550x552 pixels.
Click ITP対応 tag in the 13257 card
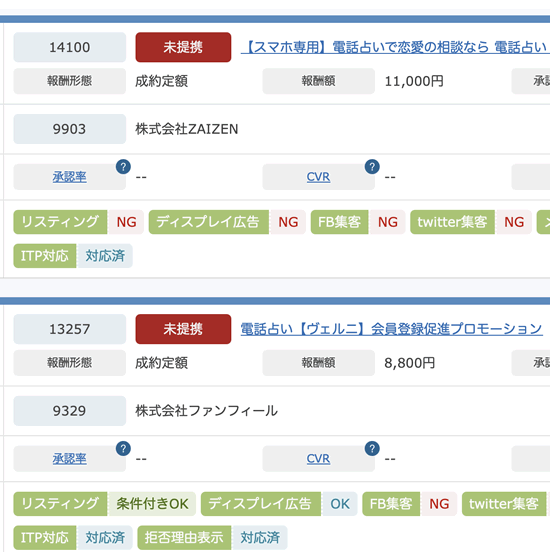[x=45, y=538]
